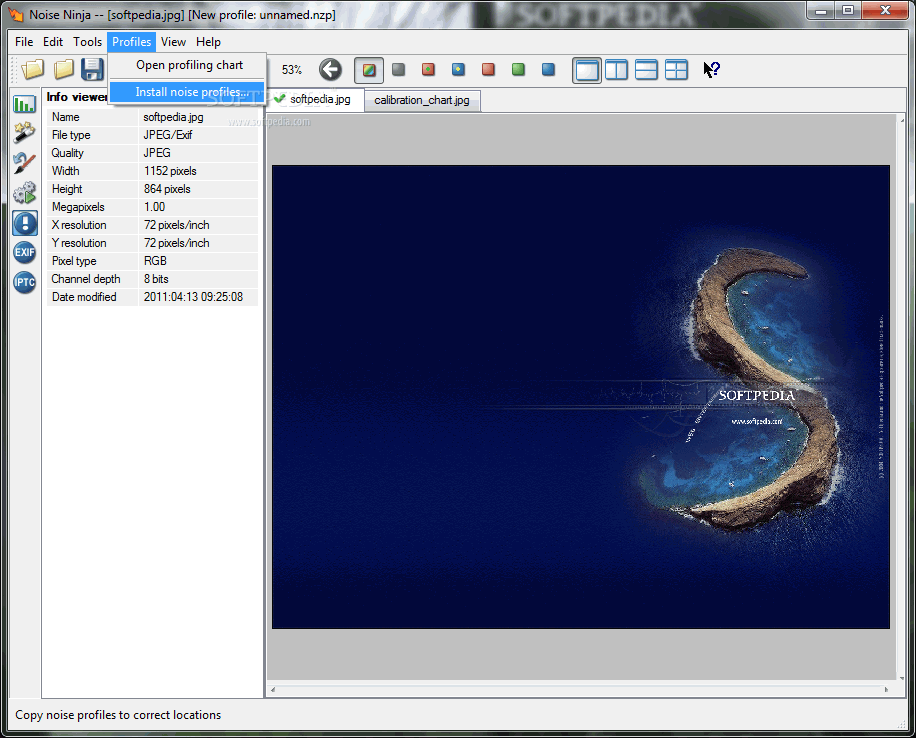
Task: Open the File menu
Action: click(x=24, y=42)
